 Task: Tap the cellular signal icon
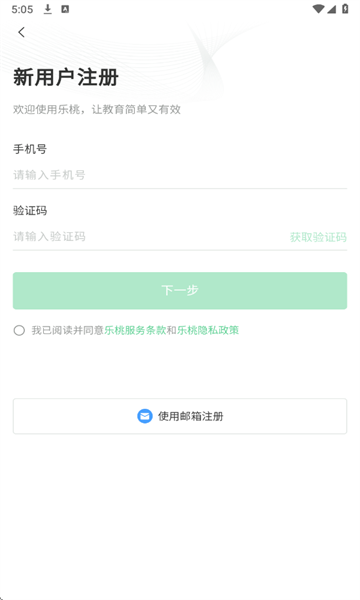331,9
